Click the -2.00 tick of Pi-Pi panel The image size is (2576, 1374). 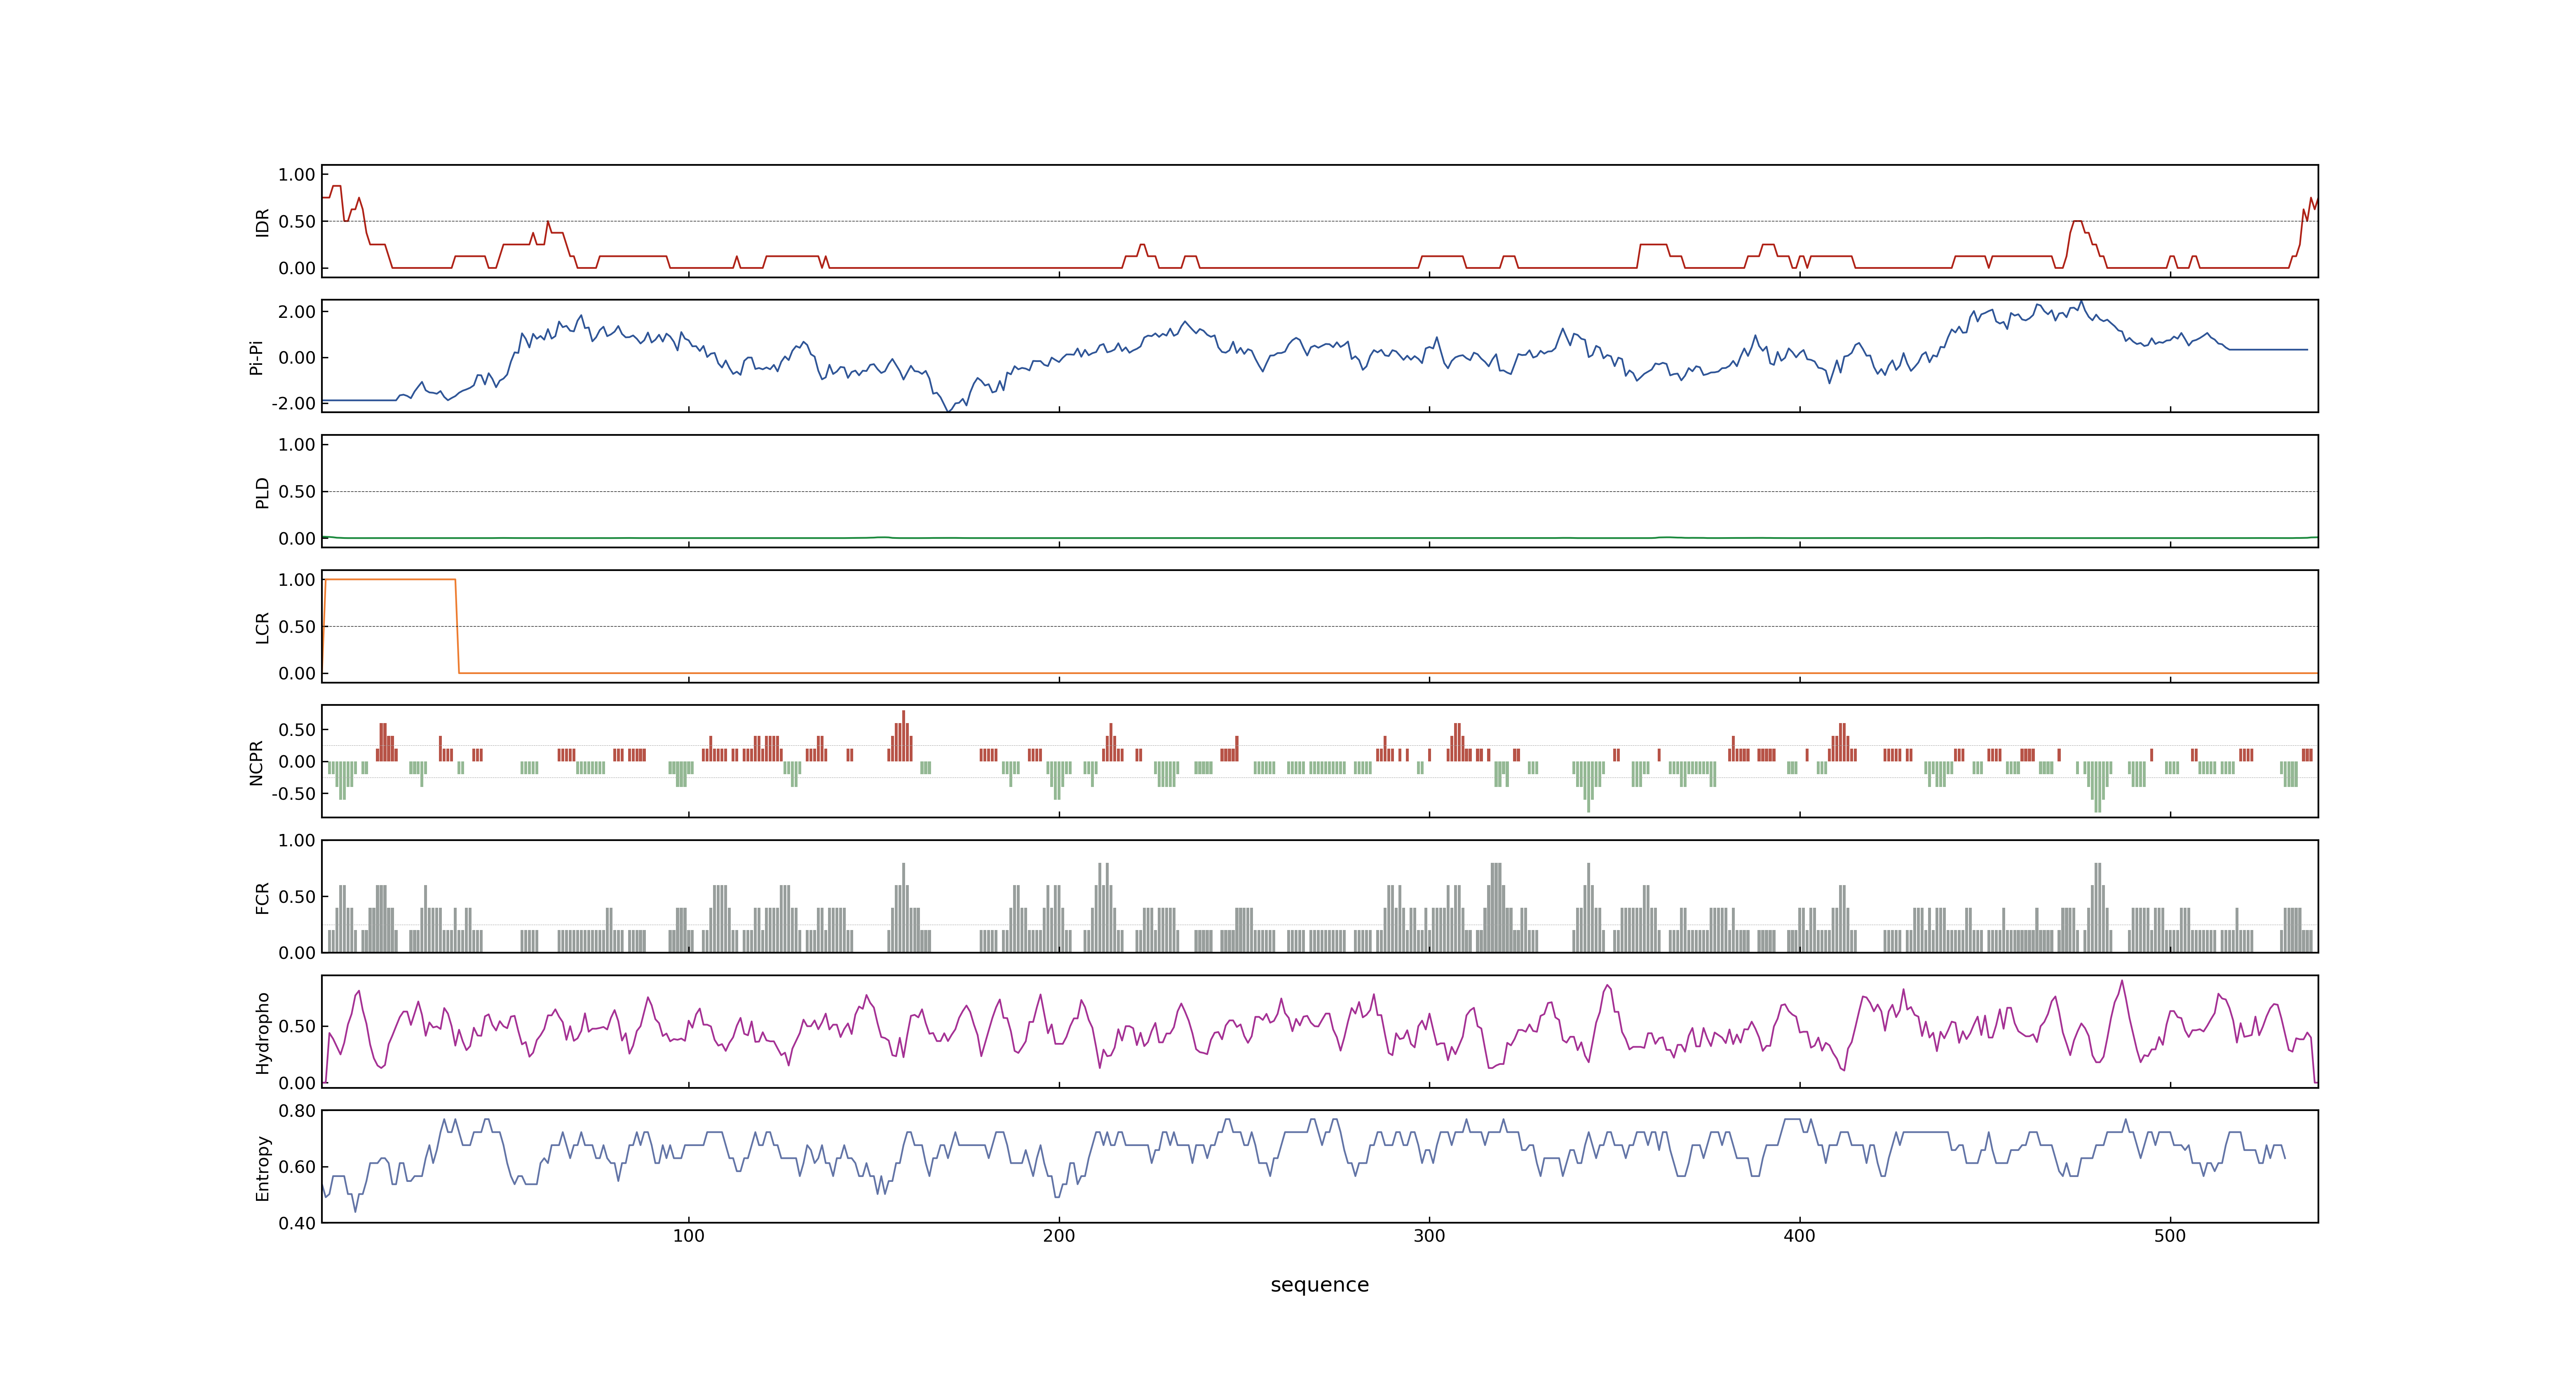(293, 403)
